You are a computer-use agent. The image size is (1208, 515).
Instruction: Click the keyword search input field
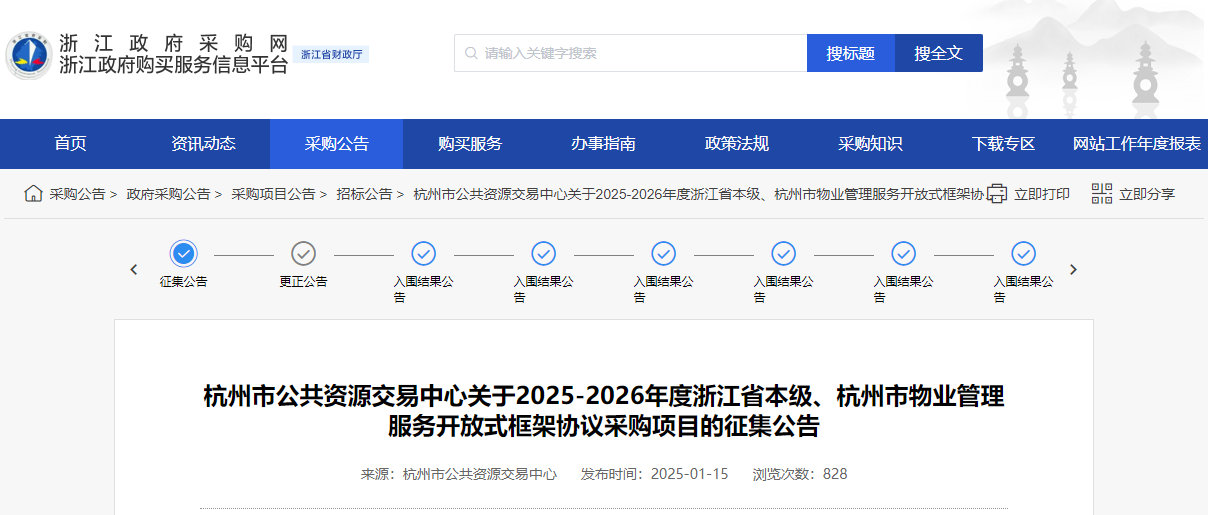pyautogui.click(x=640, y=53)
